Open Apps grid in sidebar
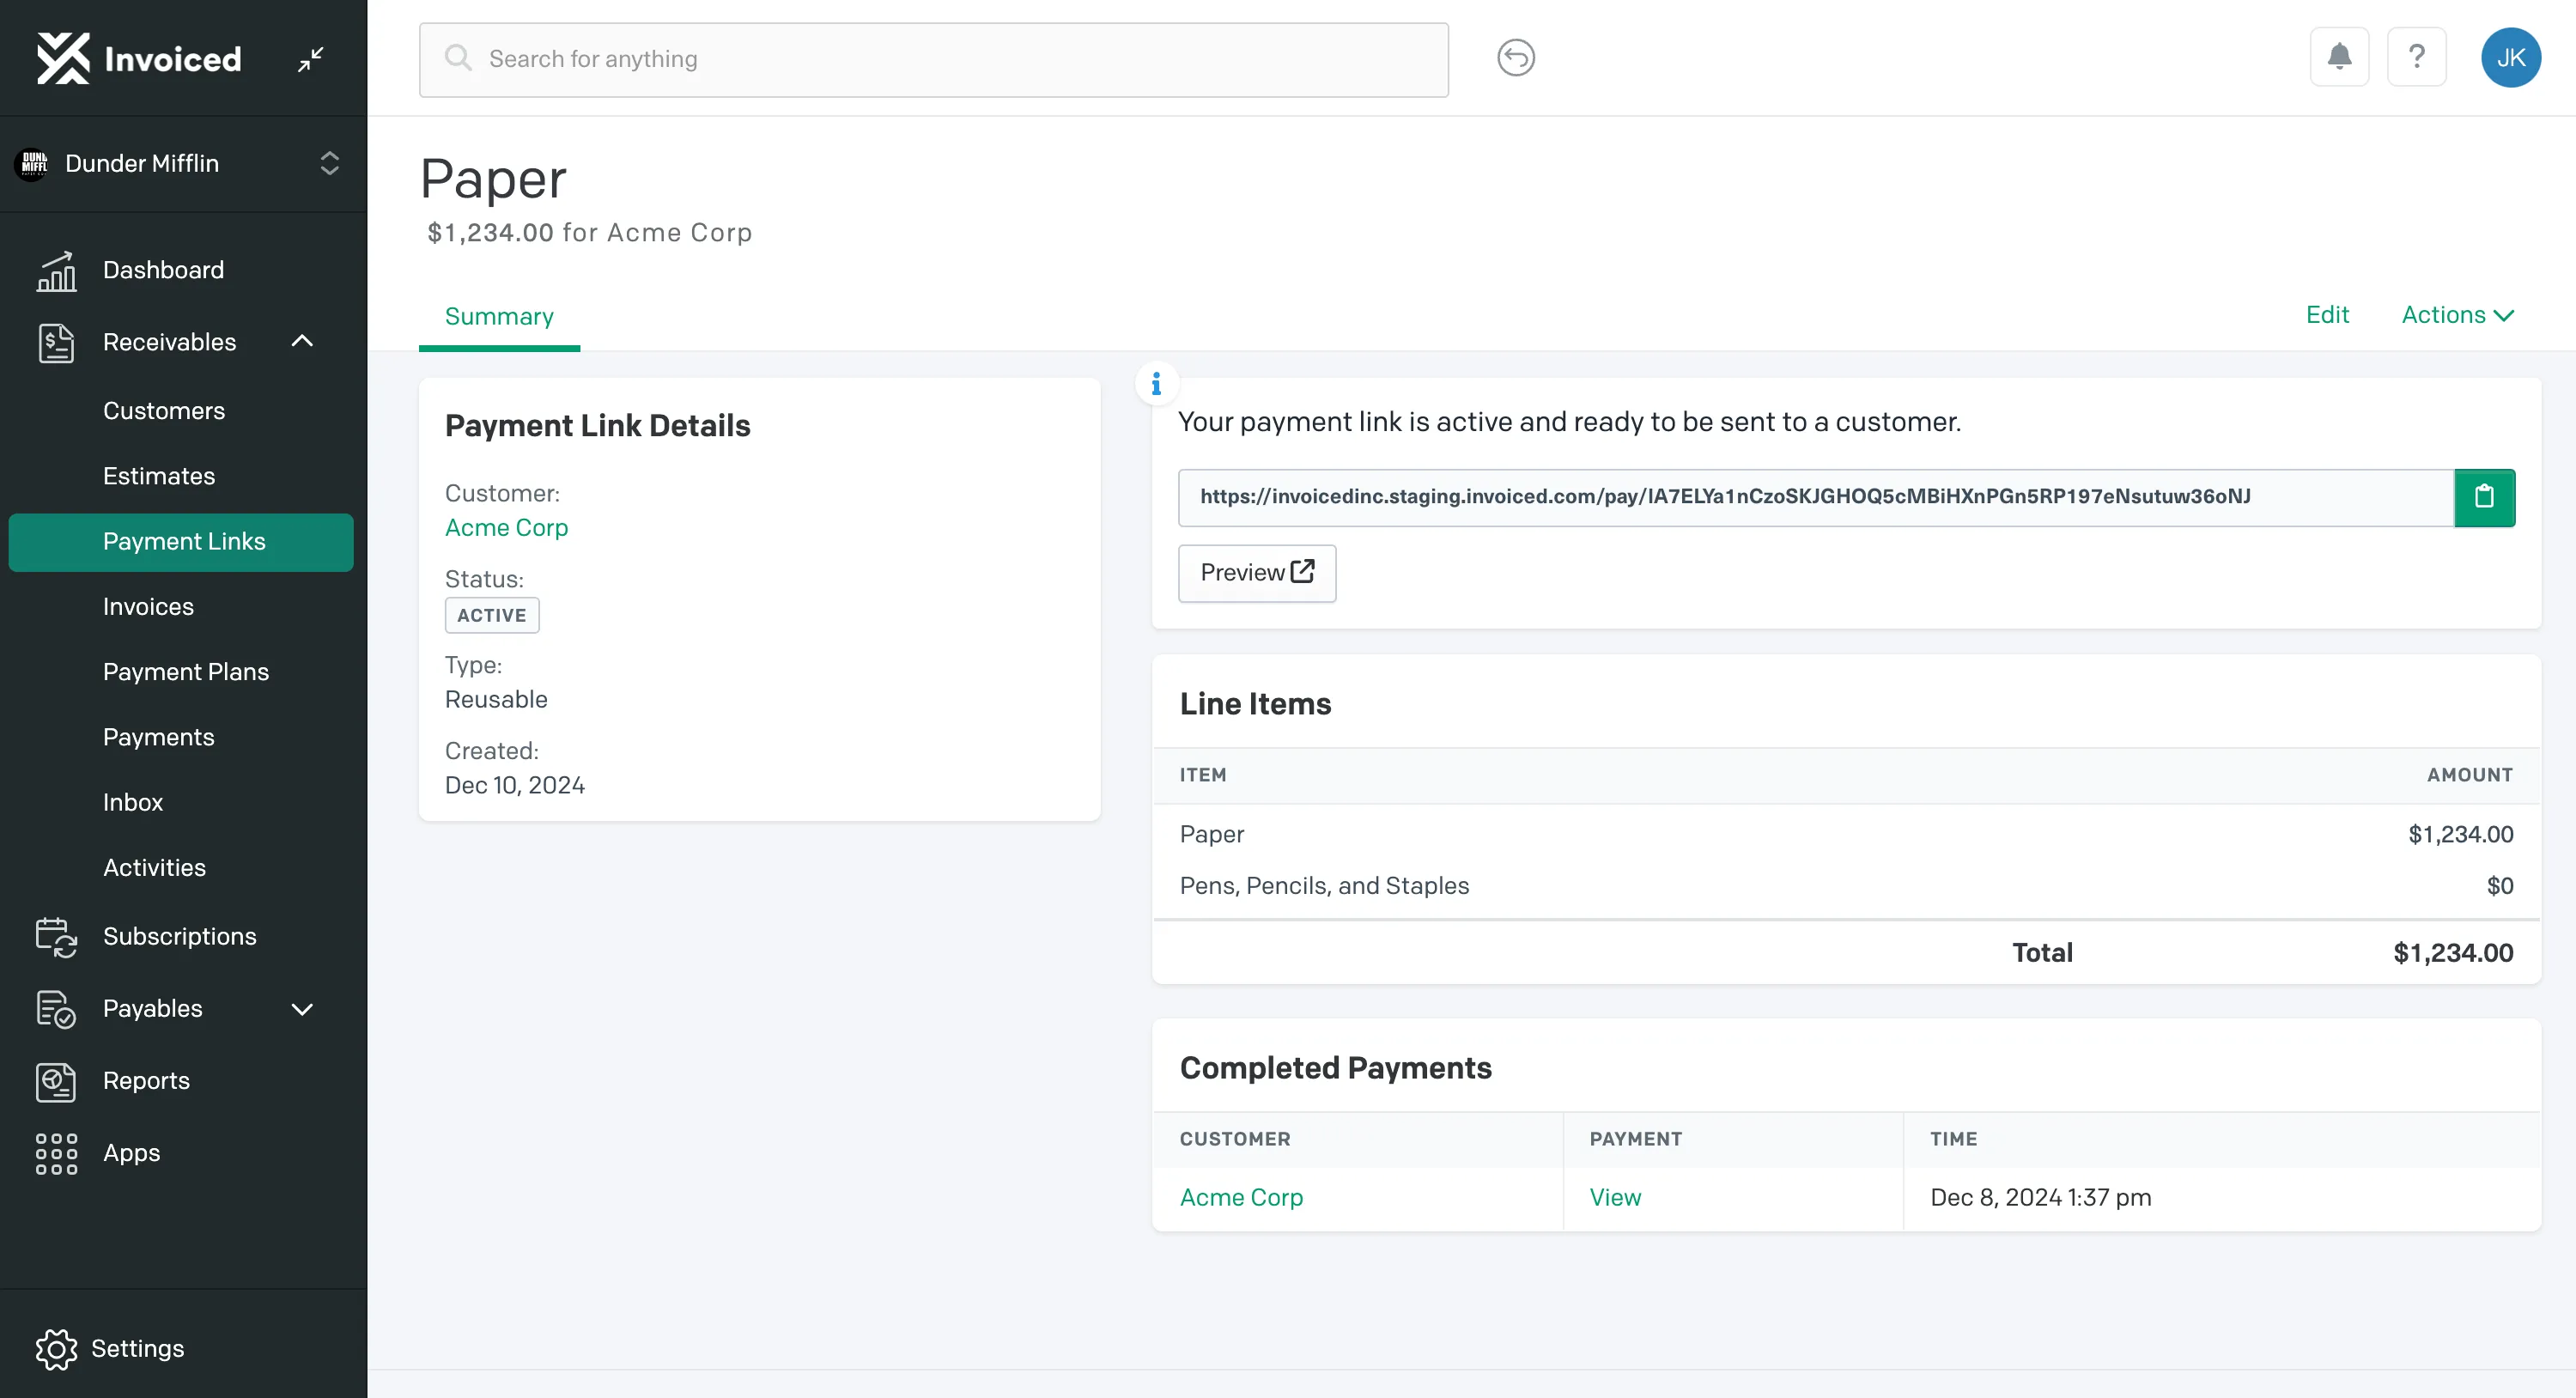This screenshot has height=1398, width=2576. click(x=98, y=1153)
